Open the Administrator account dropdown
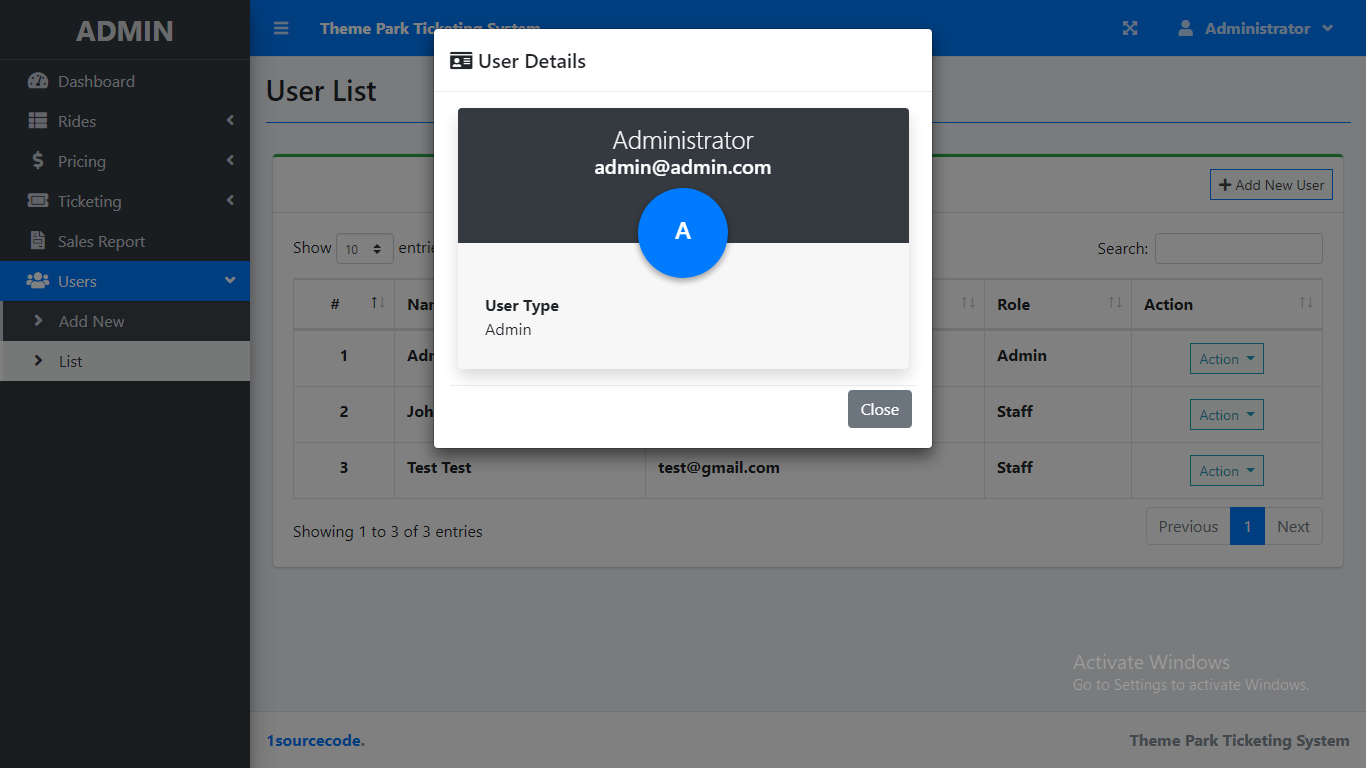This screenshot has width=1366, height=768. 1256,28
